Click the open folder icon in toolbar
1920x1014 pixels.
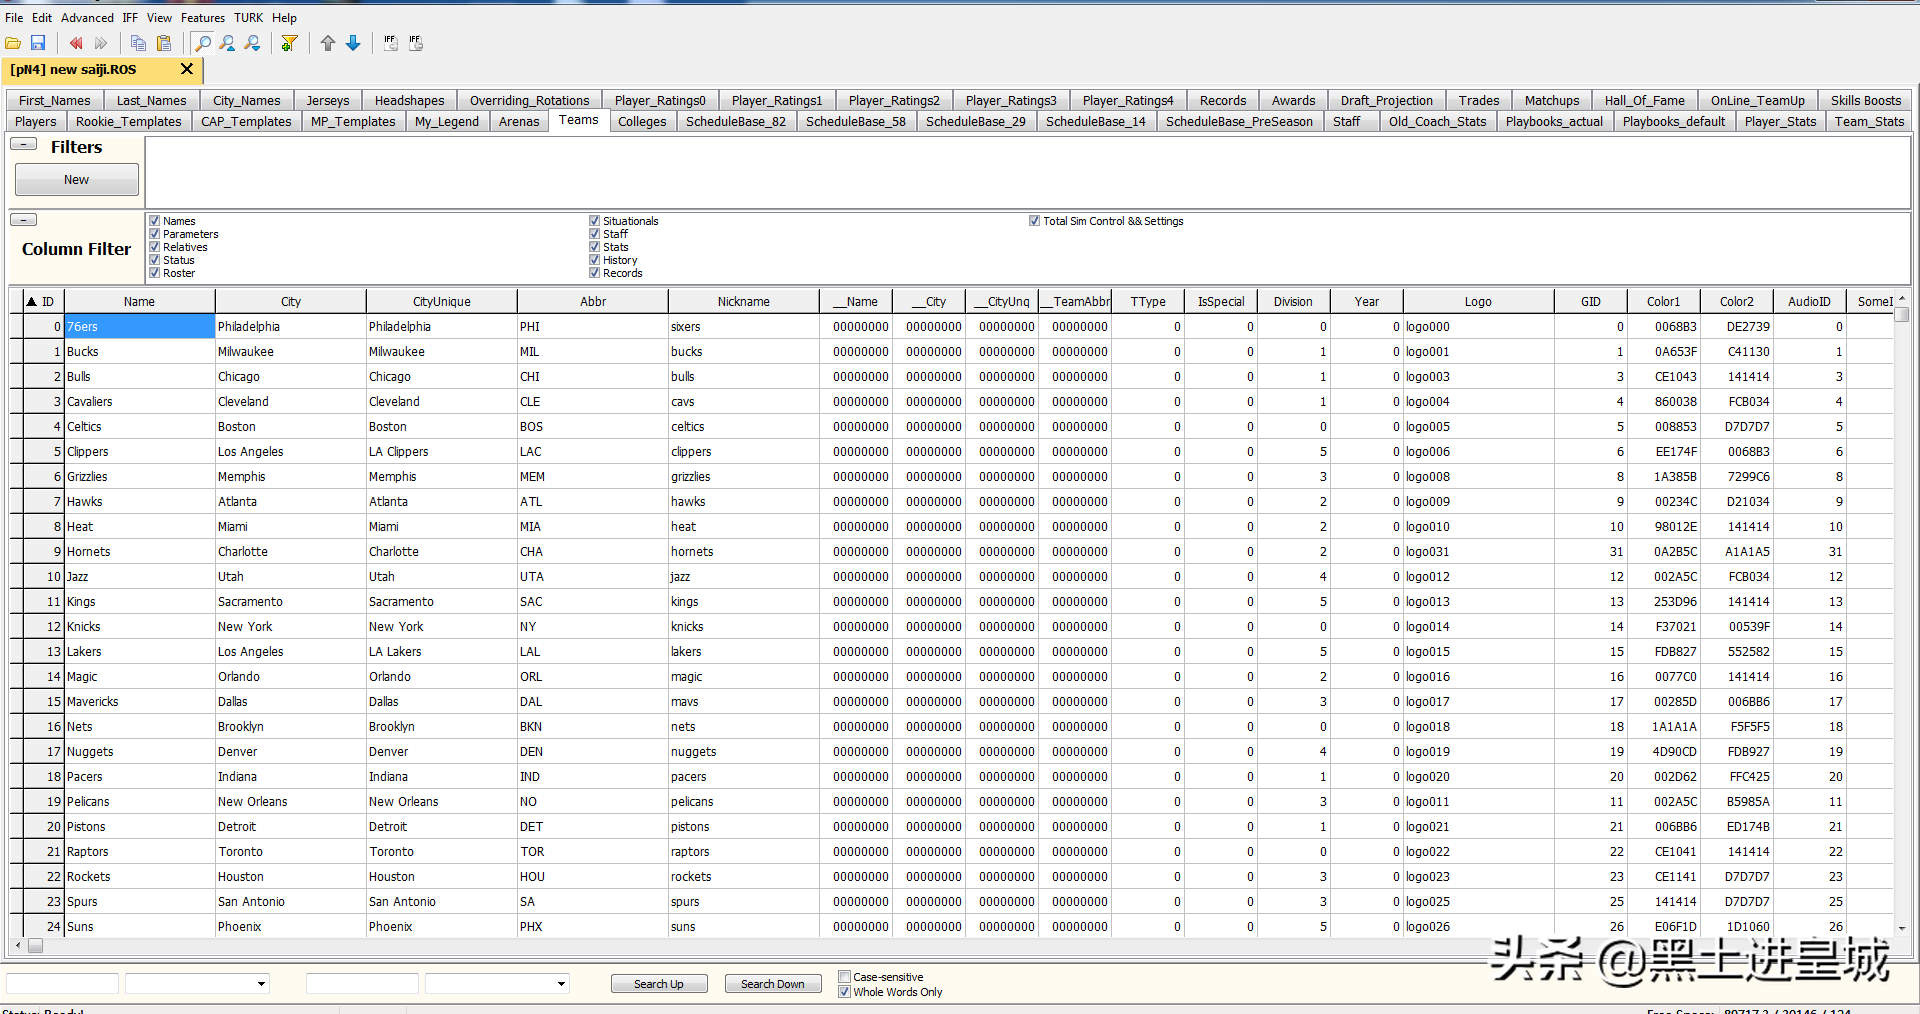[13, 43]
